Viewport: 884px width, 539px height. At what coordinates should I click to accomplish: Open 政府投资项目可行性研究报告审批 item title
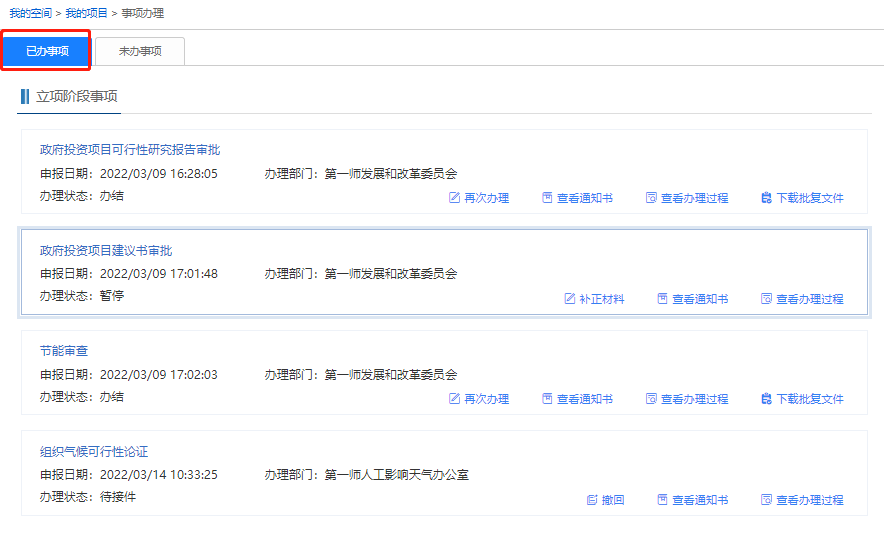(130, 150)
